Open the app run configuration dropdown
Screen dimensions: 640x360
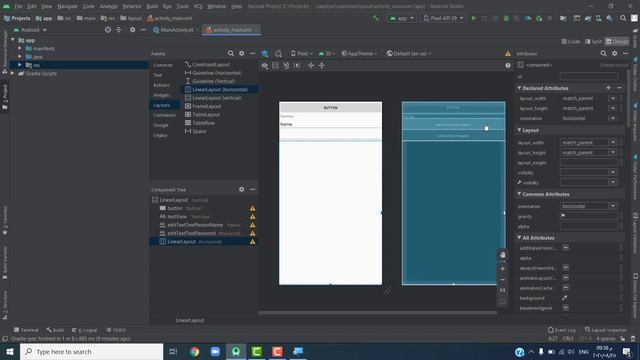[x=402, y=18]
